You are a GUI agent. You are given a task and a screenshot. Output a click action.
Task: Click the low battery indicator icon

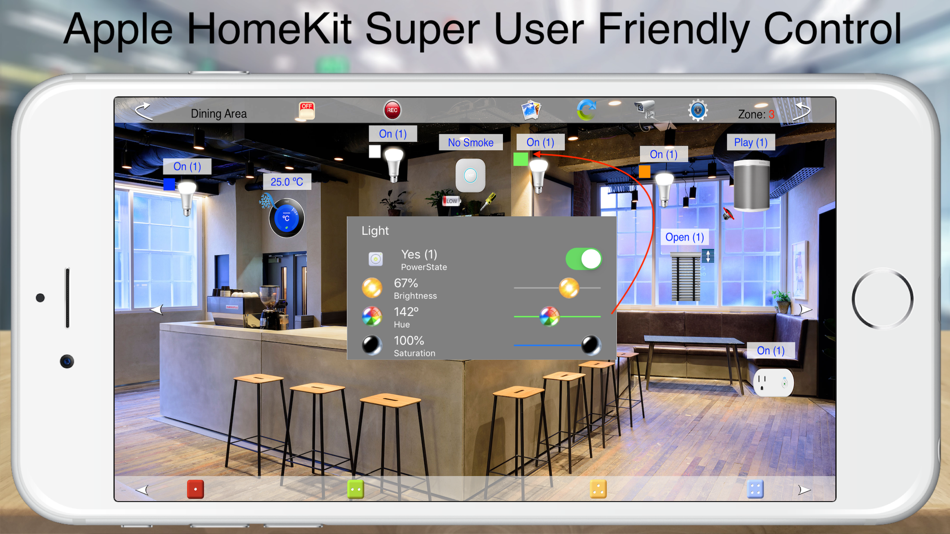pyautogui.click(x=451, y=201)
